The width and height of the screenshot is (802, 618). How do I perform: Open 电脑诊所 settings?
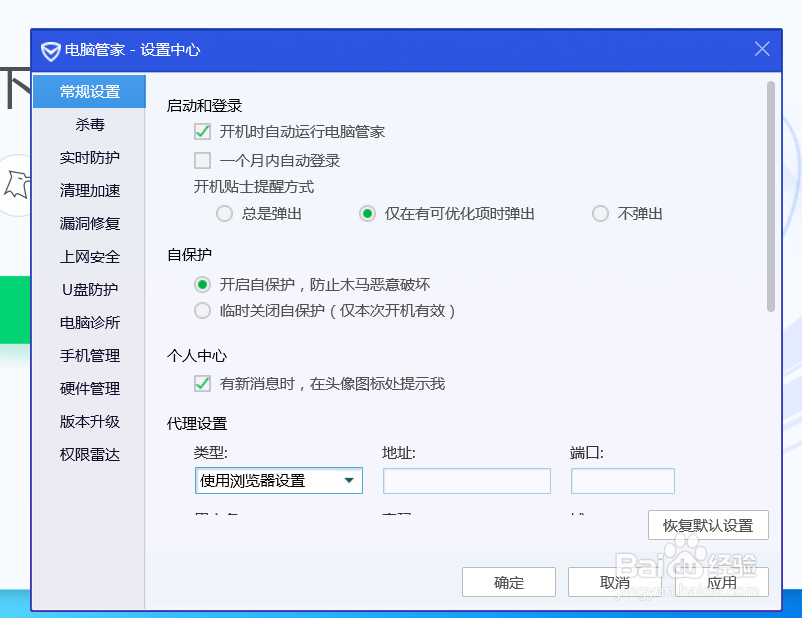[x=90, y=322]
